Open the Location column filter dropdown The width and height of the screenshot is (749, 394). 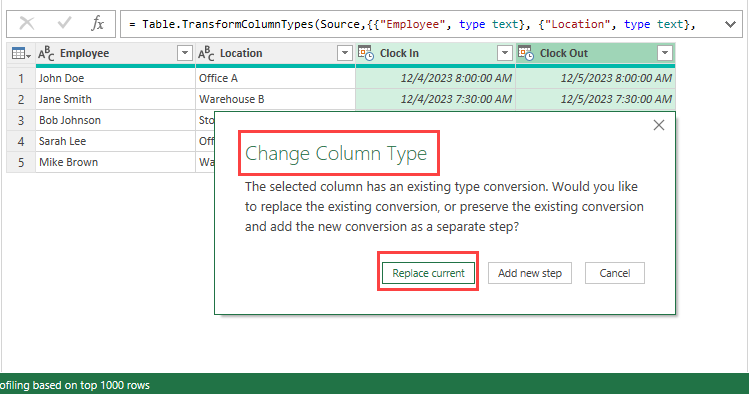pyautogui.click(x=344, y=53)
